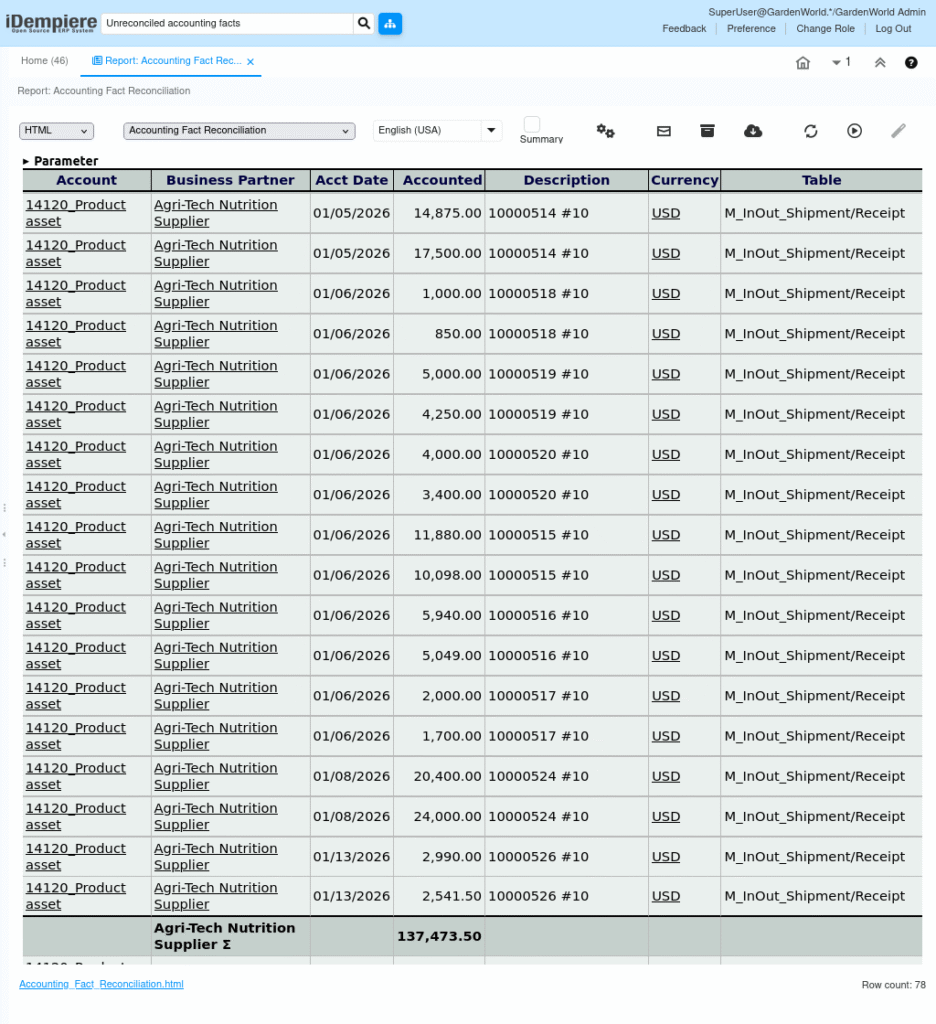Image resolution: width=936 pixels, height=1024 pixels.
Task: Click the 137,473.50 total amount
Action: (x=439, y=936)
